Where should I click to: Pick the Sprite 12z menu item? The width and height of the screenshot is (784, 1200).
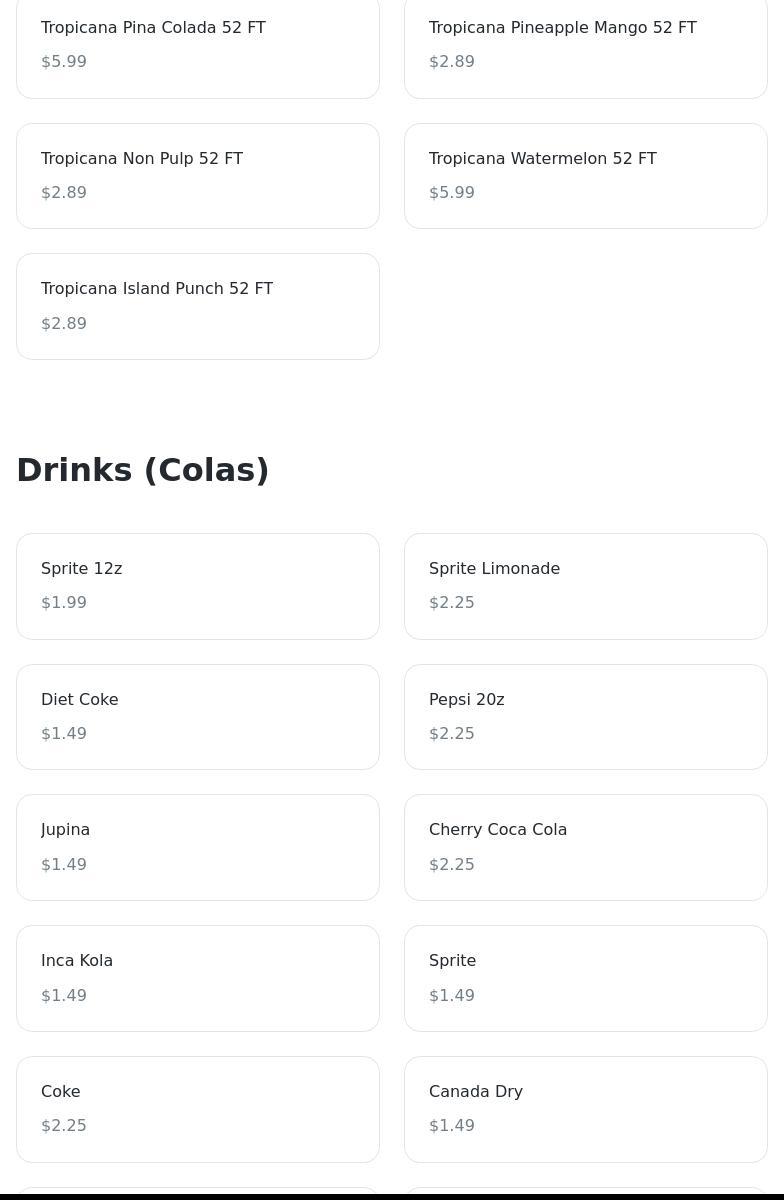197,586
